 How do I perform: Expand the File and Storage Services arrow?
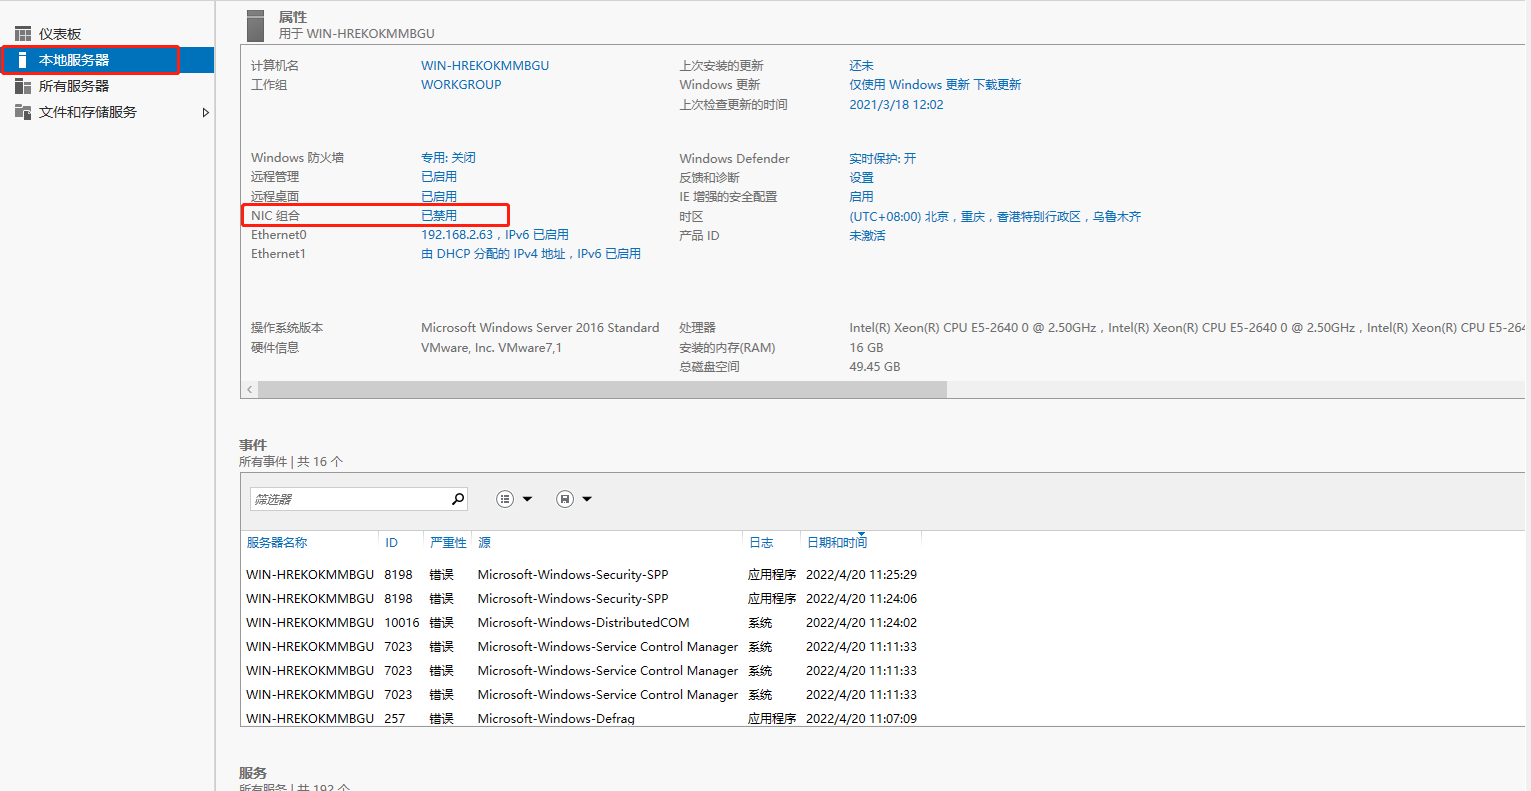205,113
